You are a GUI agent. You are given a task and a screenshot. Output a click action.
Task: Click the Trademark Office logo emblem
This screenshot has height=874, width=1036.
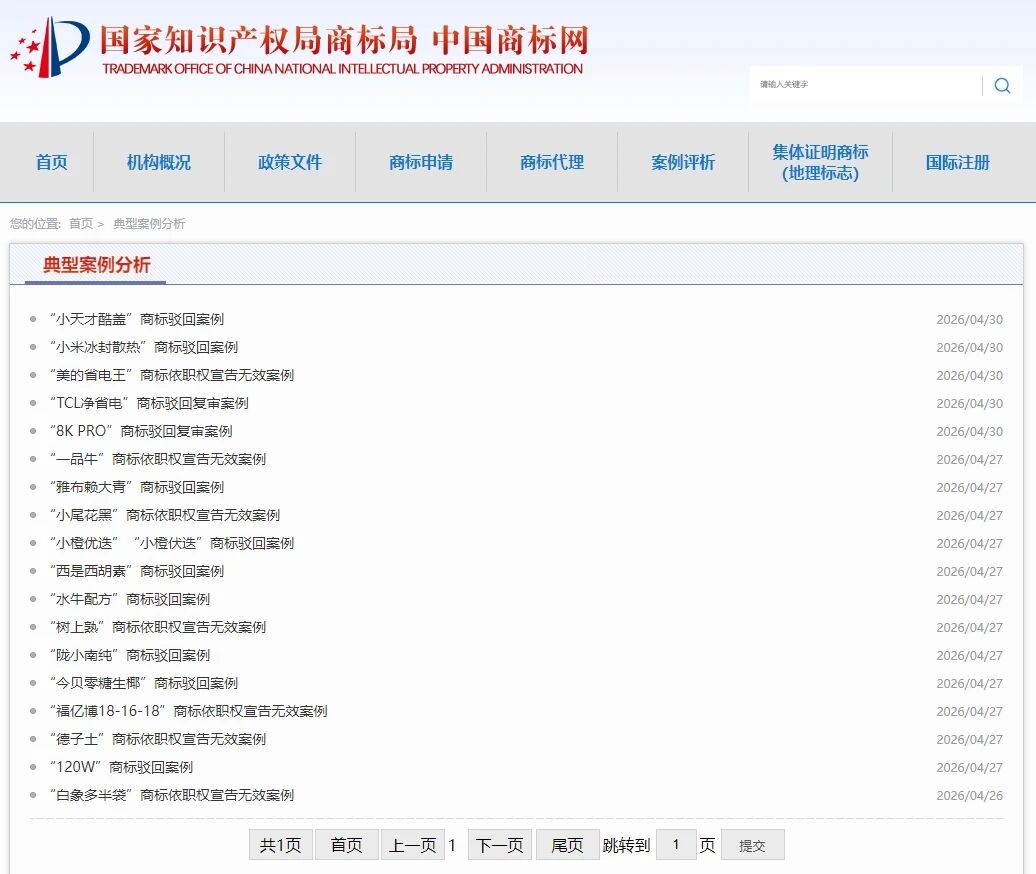pyautogui.click(x=50, y=47)
